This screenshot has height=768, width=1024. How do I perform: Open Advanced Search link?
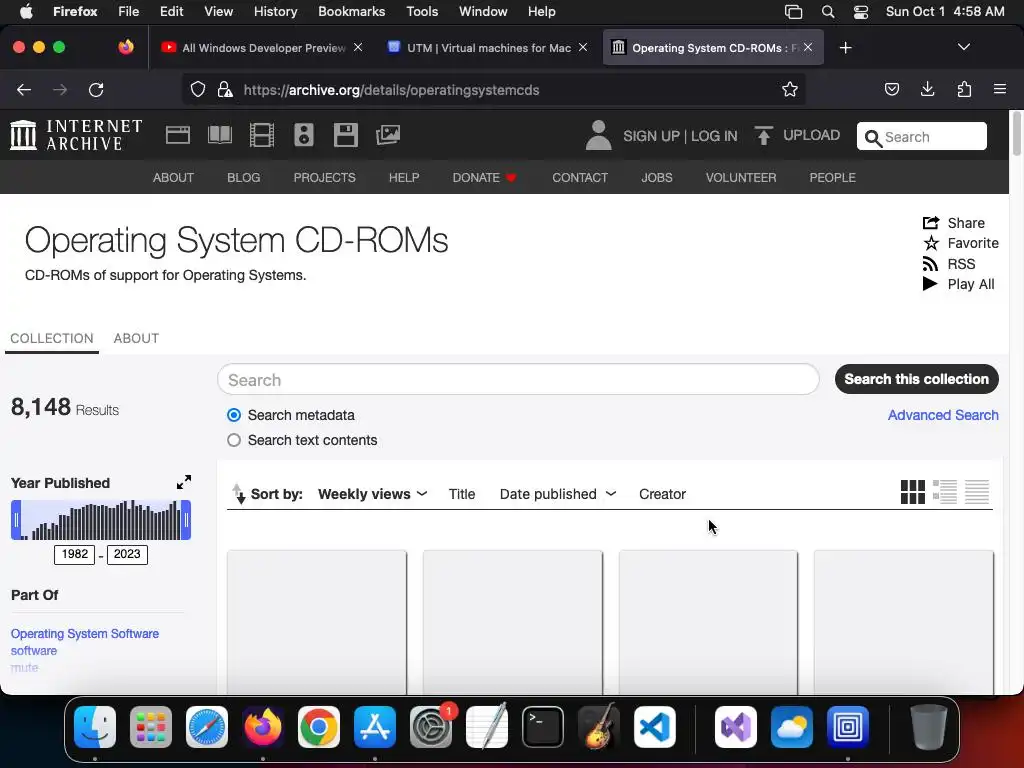(x=942, y=415)
